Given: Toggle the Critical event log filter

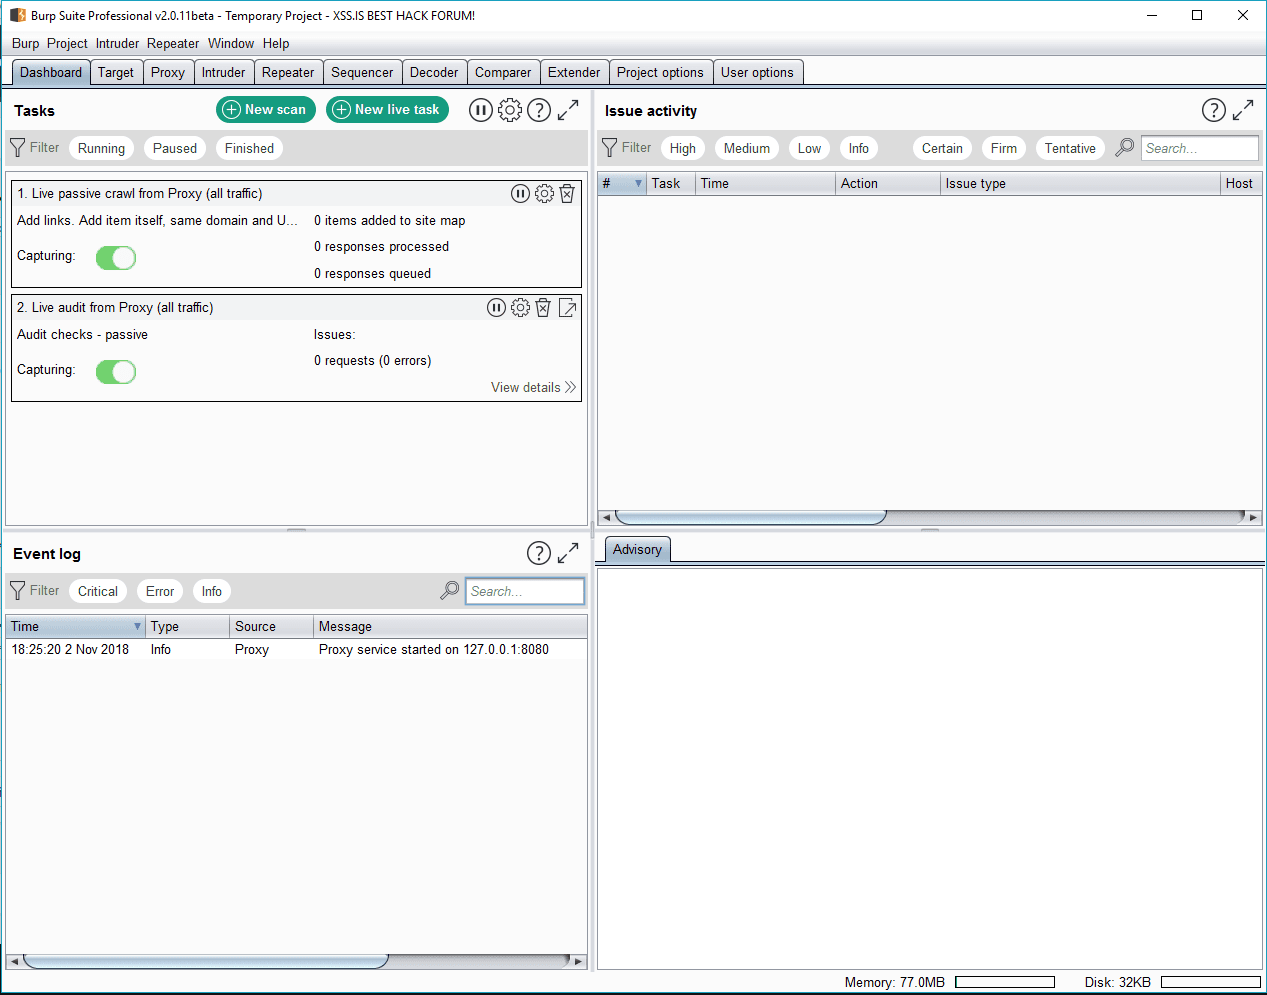Looking at the screenshot, I should (x=98, y=591).
